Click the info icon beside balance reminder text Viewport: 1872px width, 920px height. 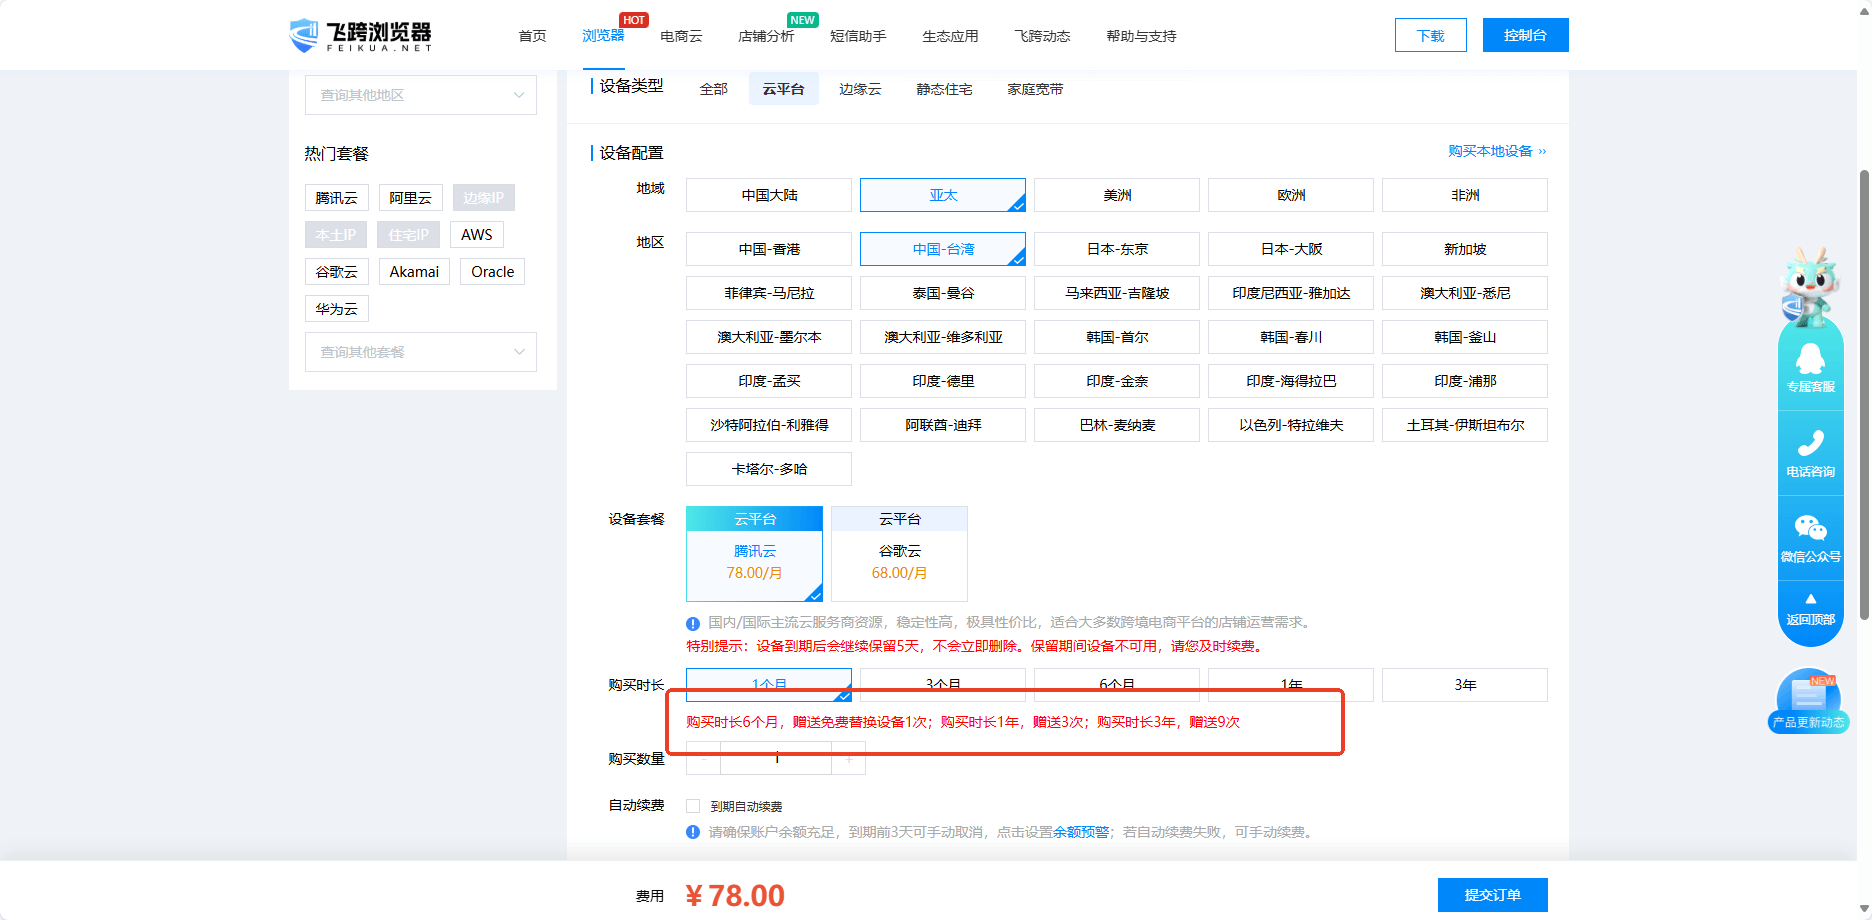pos(692,831)
